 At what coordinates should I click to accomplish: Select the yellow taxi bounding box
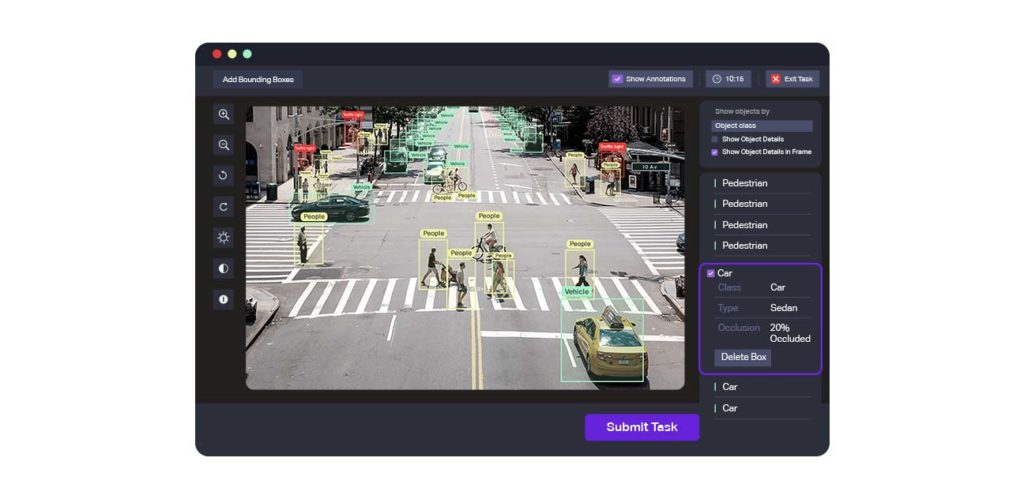pyautogui.click(x=602, y=340)
